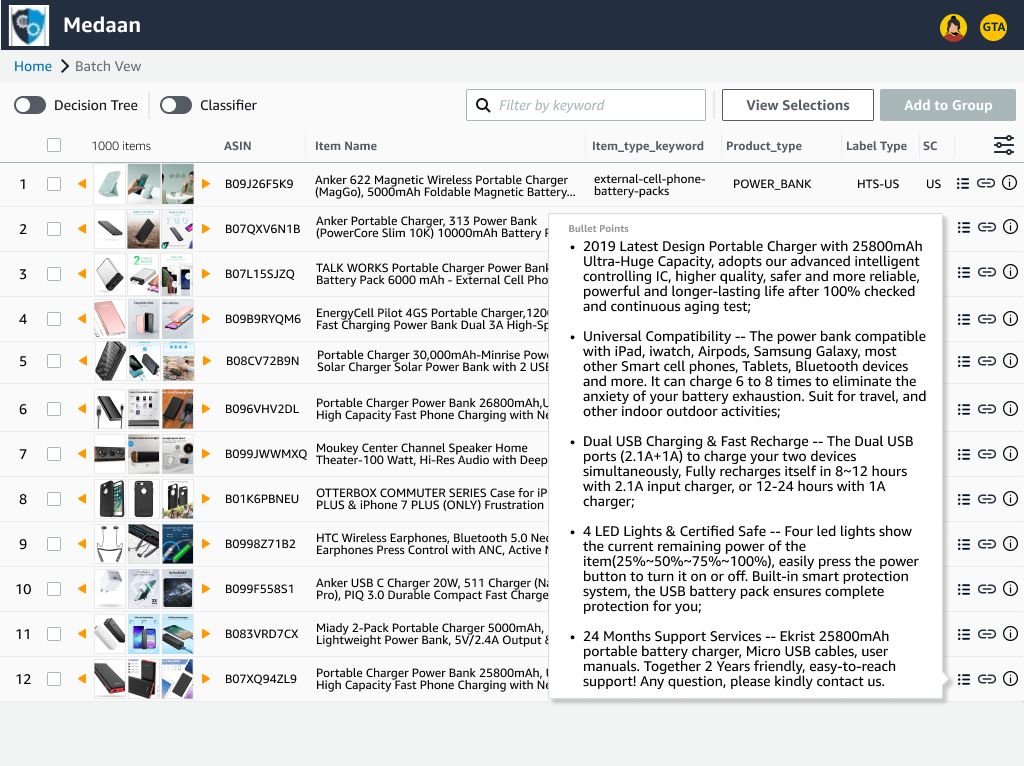Click bullet points icon for row B07XQ94ZL9
This screenshot has height=766, width=1024.
pyautogui.click(x=963, y=679)
